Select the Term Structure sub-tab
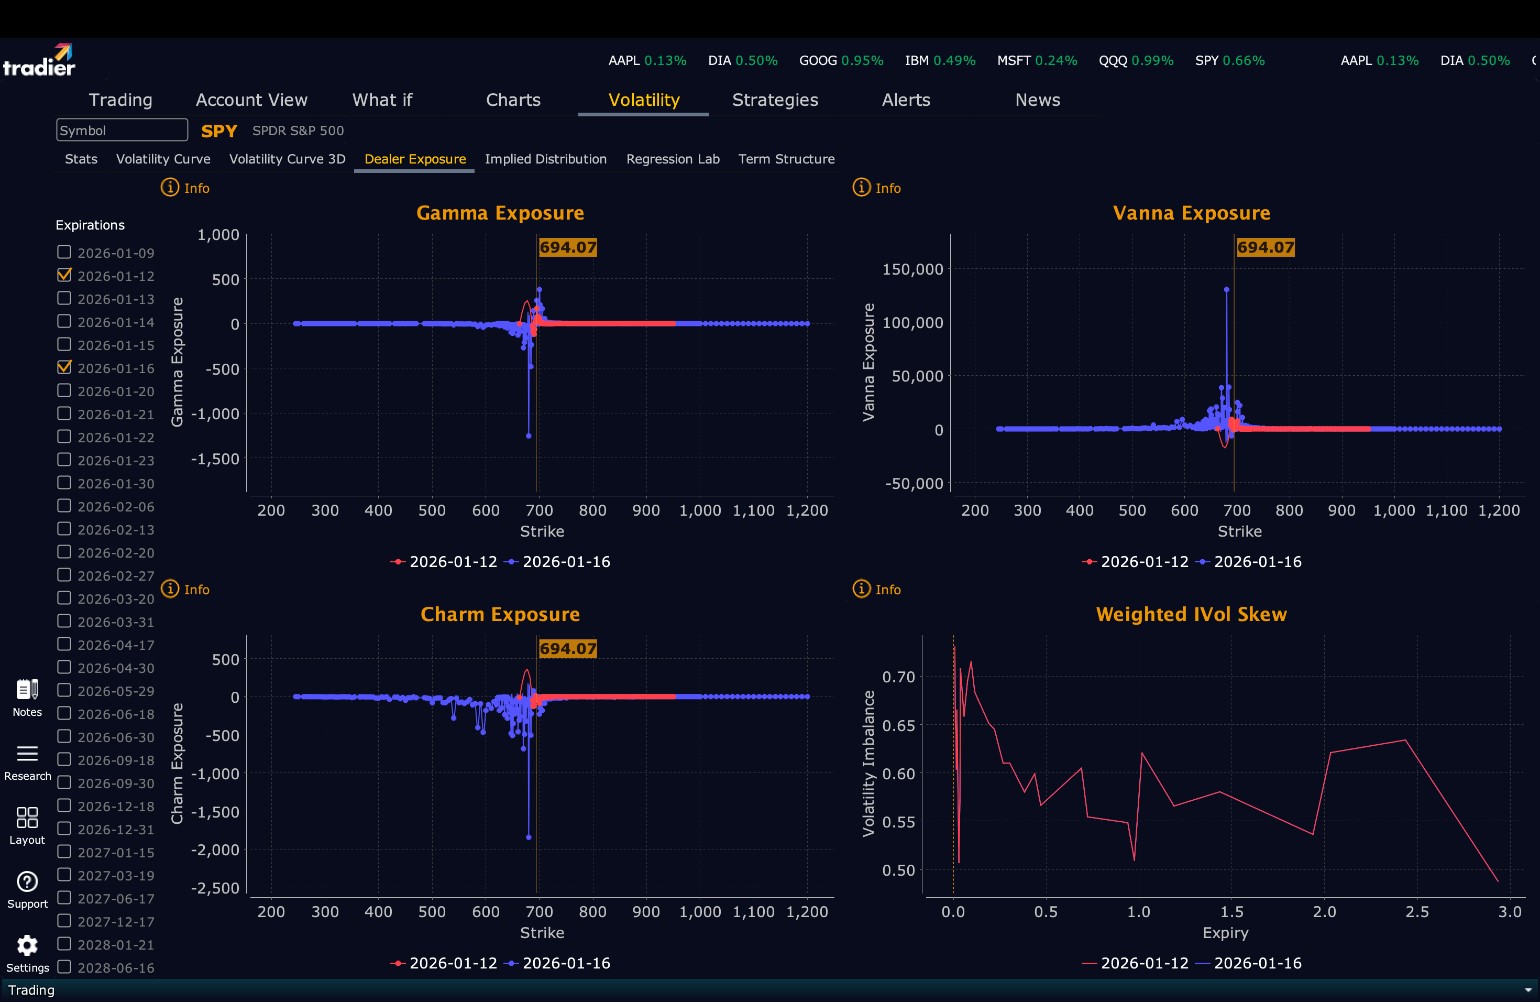1540x1002 pixels. [786, 159]
